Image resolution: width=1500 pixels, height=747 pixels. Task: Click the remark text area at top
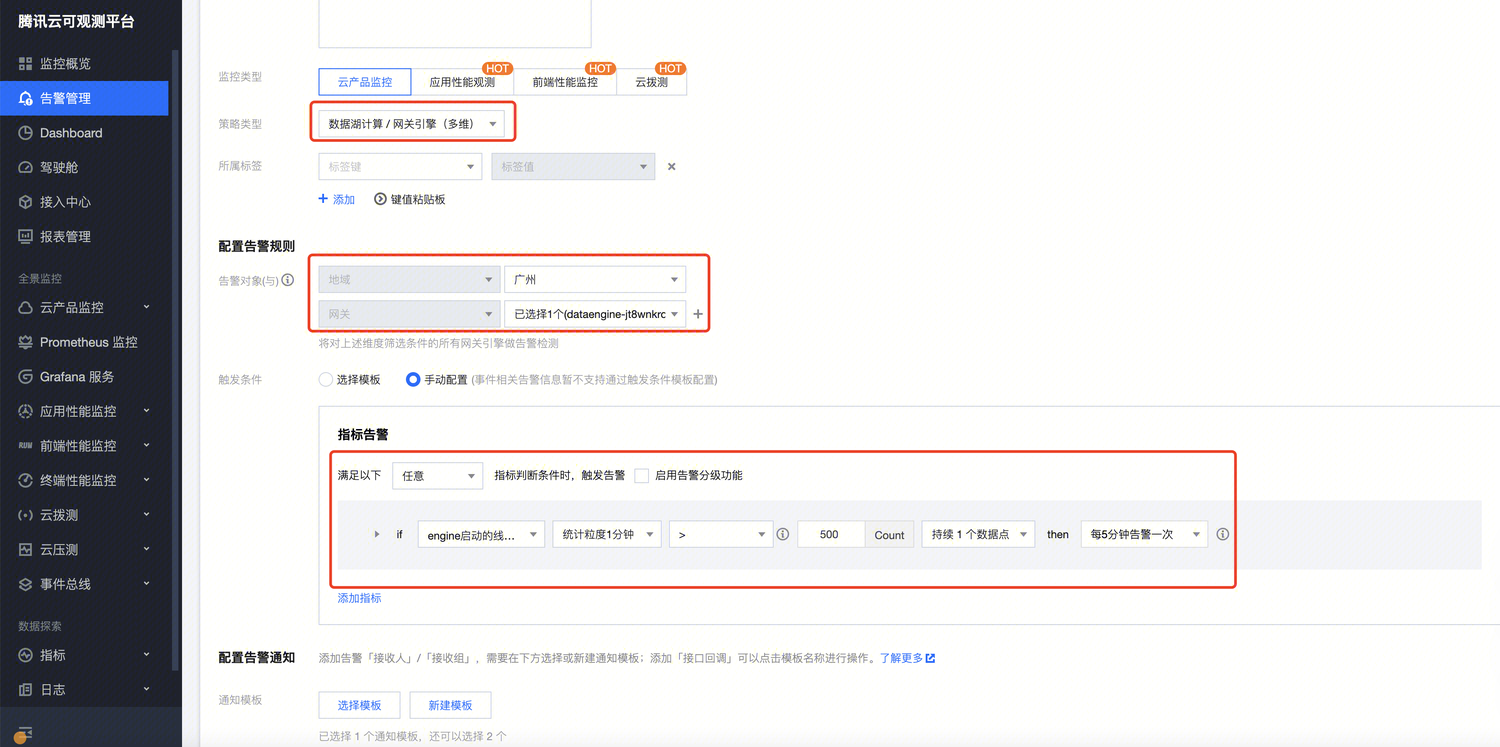coord(455,23)
